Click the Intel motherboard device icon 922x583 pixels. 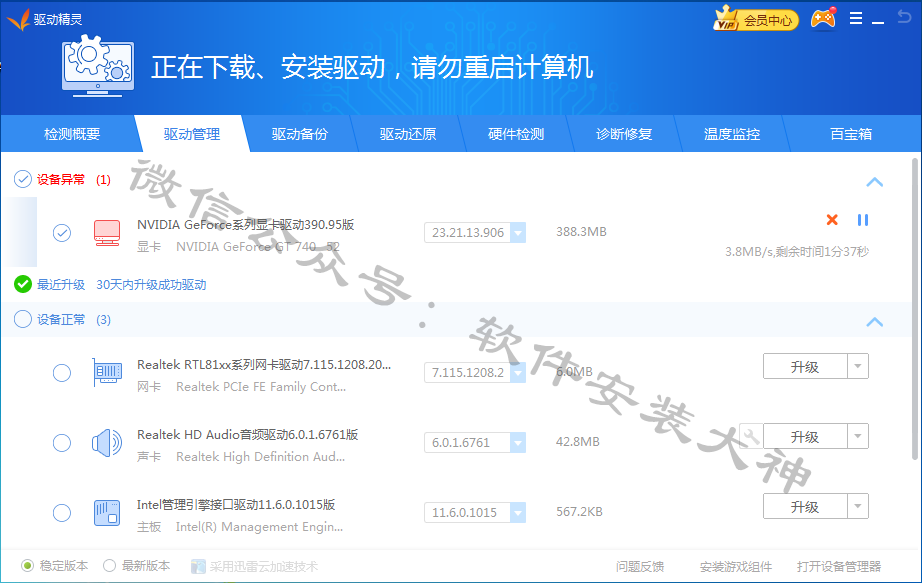tap(107, 512)
